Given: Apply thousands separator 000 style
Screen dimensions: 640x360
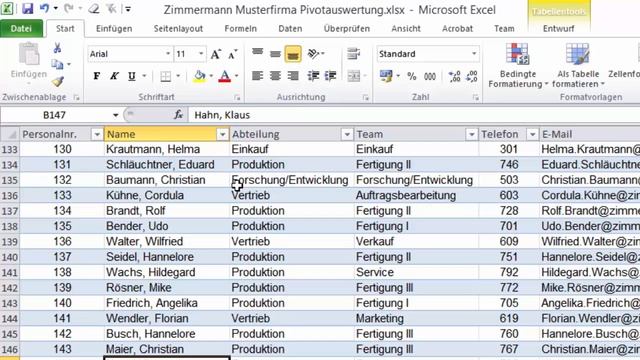Looking at the screenshot, I should [x=429, y=76].
